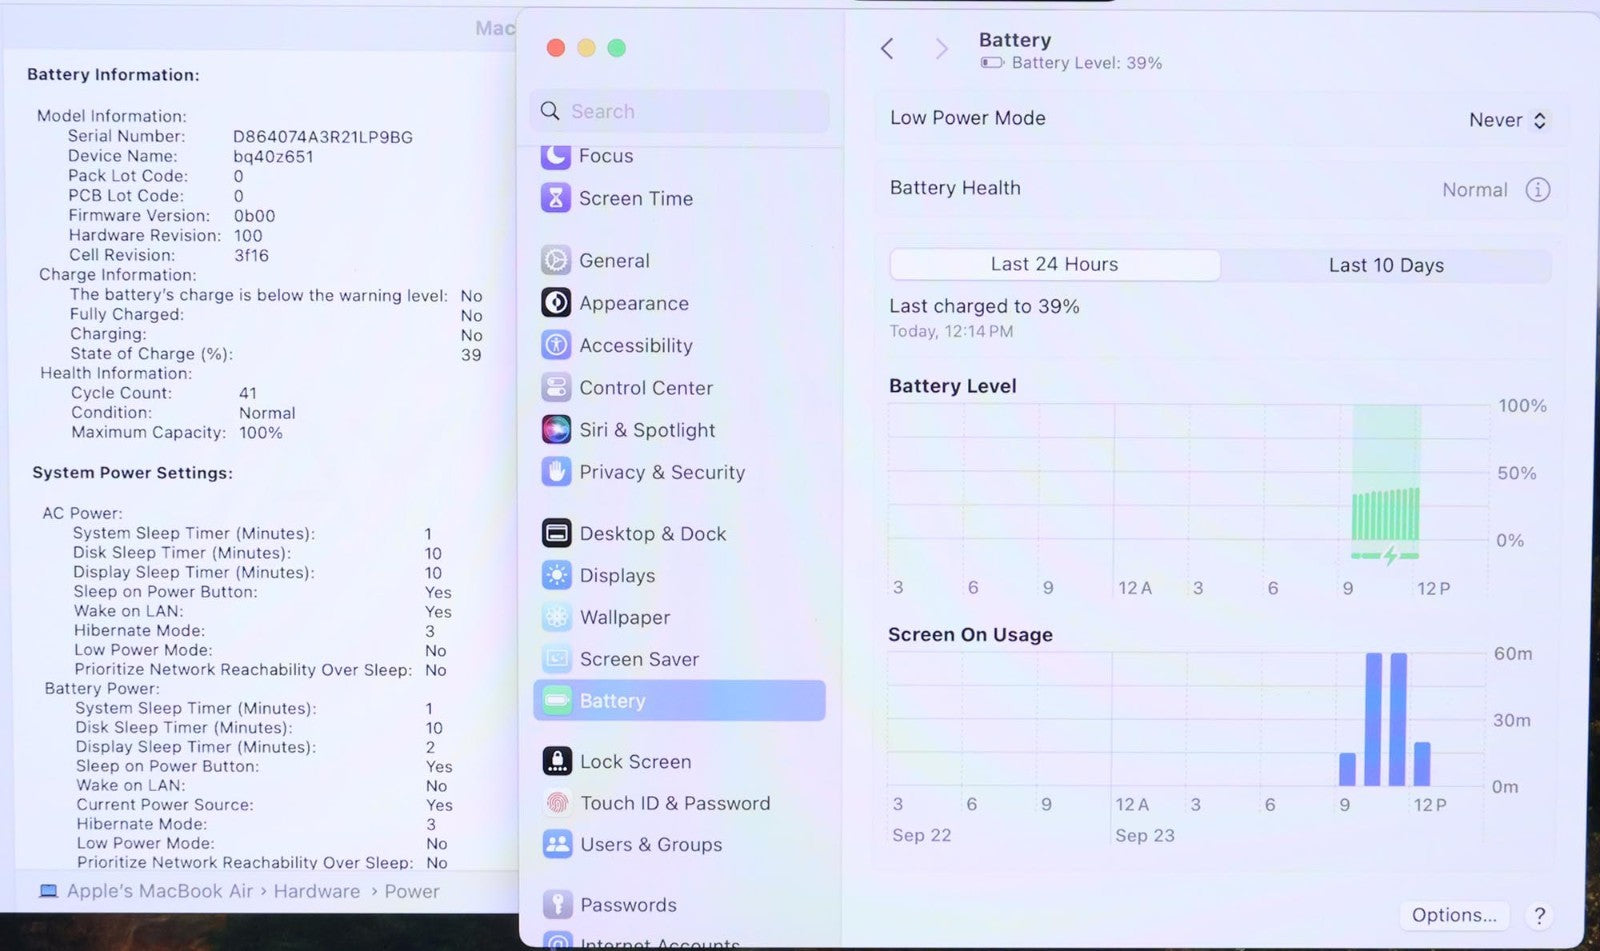The width and height of the screenshot is (1600, 951).
Task: Click in the Search field
Action: 680,111
